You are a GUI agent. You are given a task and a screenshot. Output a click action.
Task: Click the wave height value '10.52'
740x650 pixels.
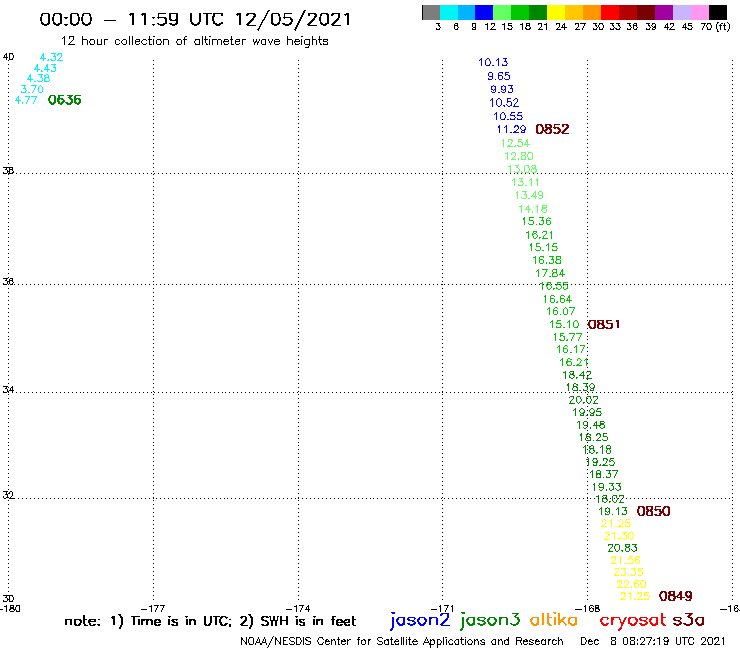[x=504, y=102]
